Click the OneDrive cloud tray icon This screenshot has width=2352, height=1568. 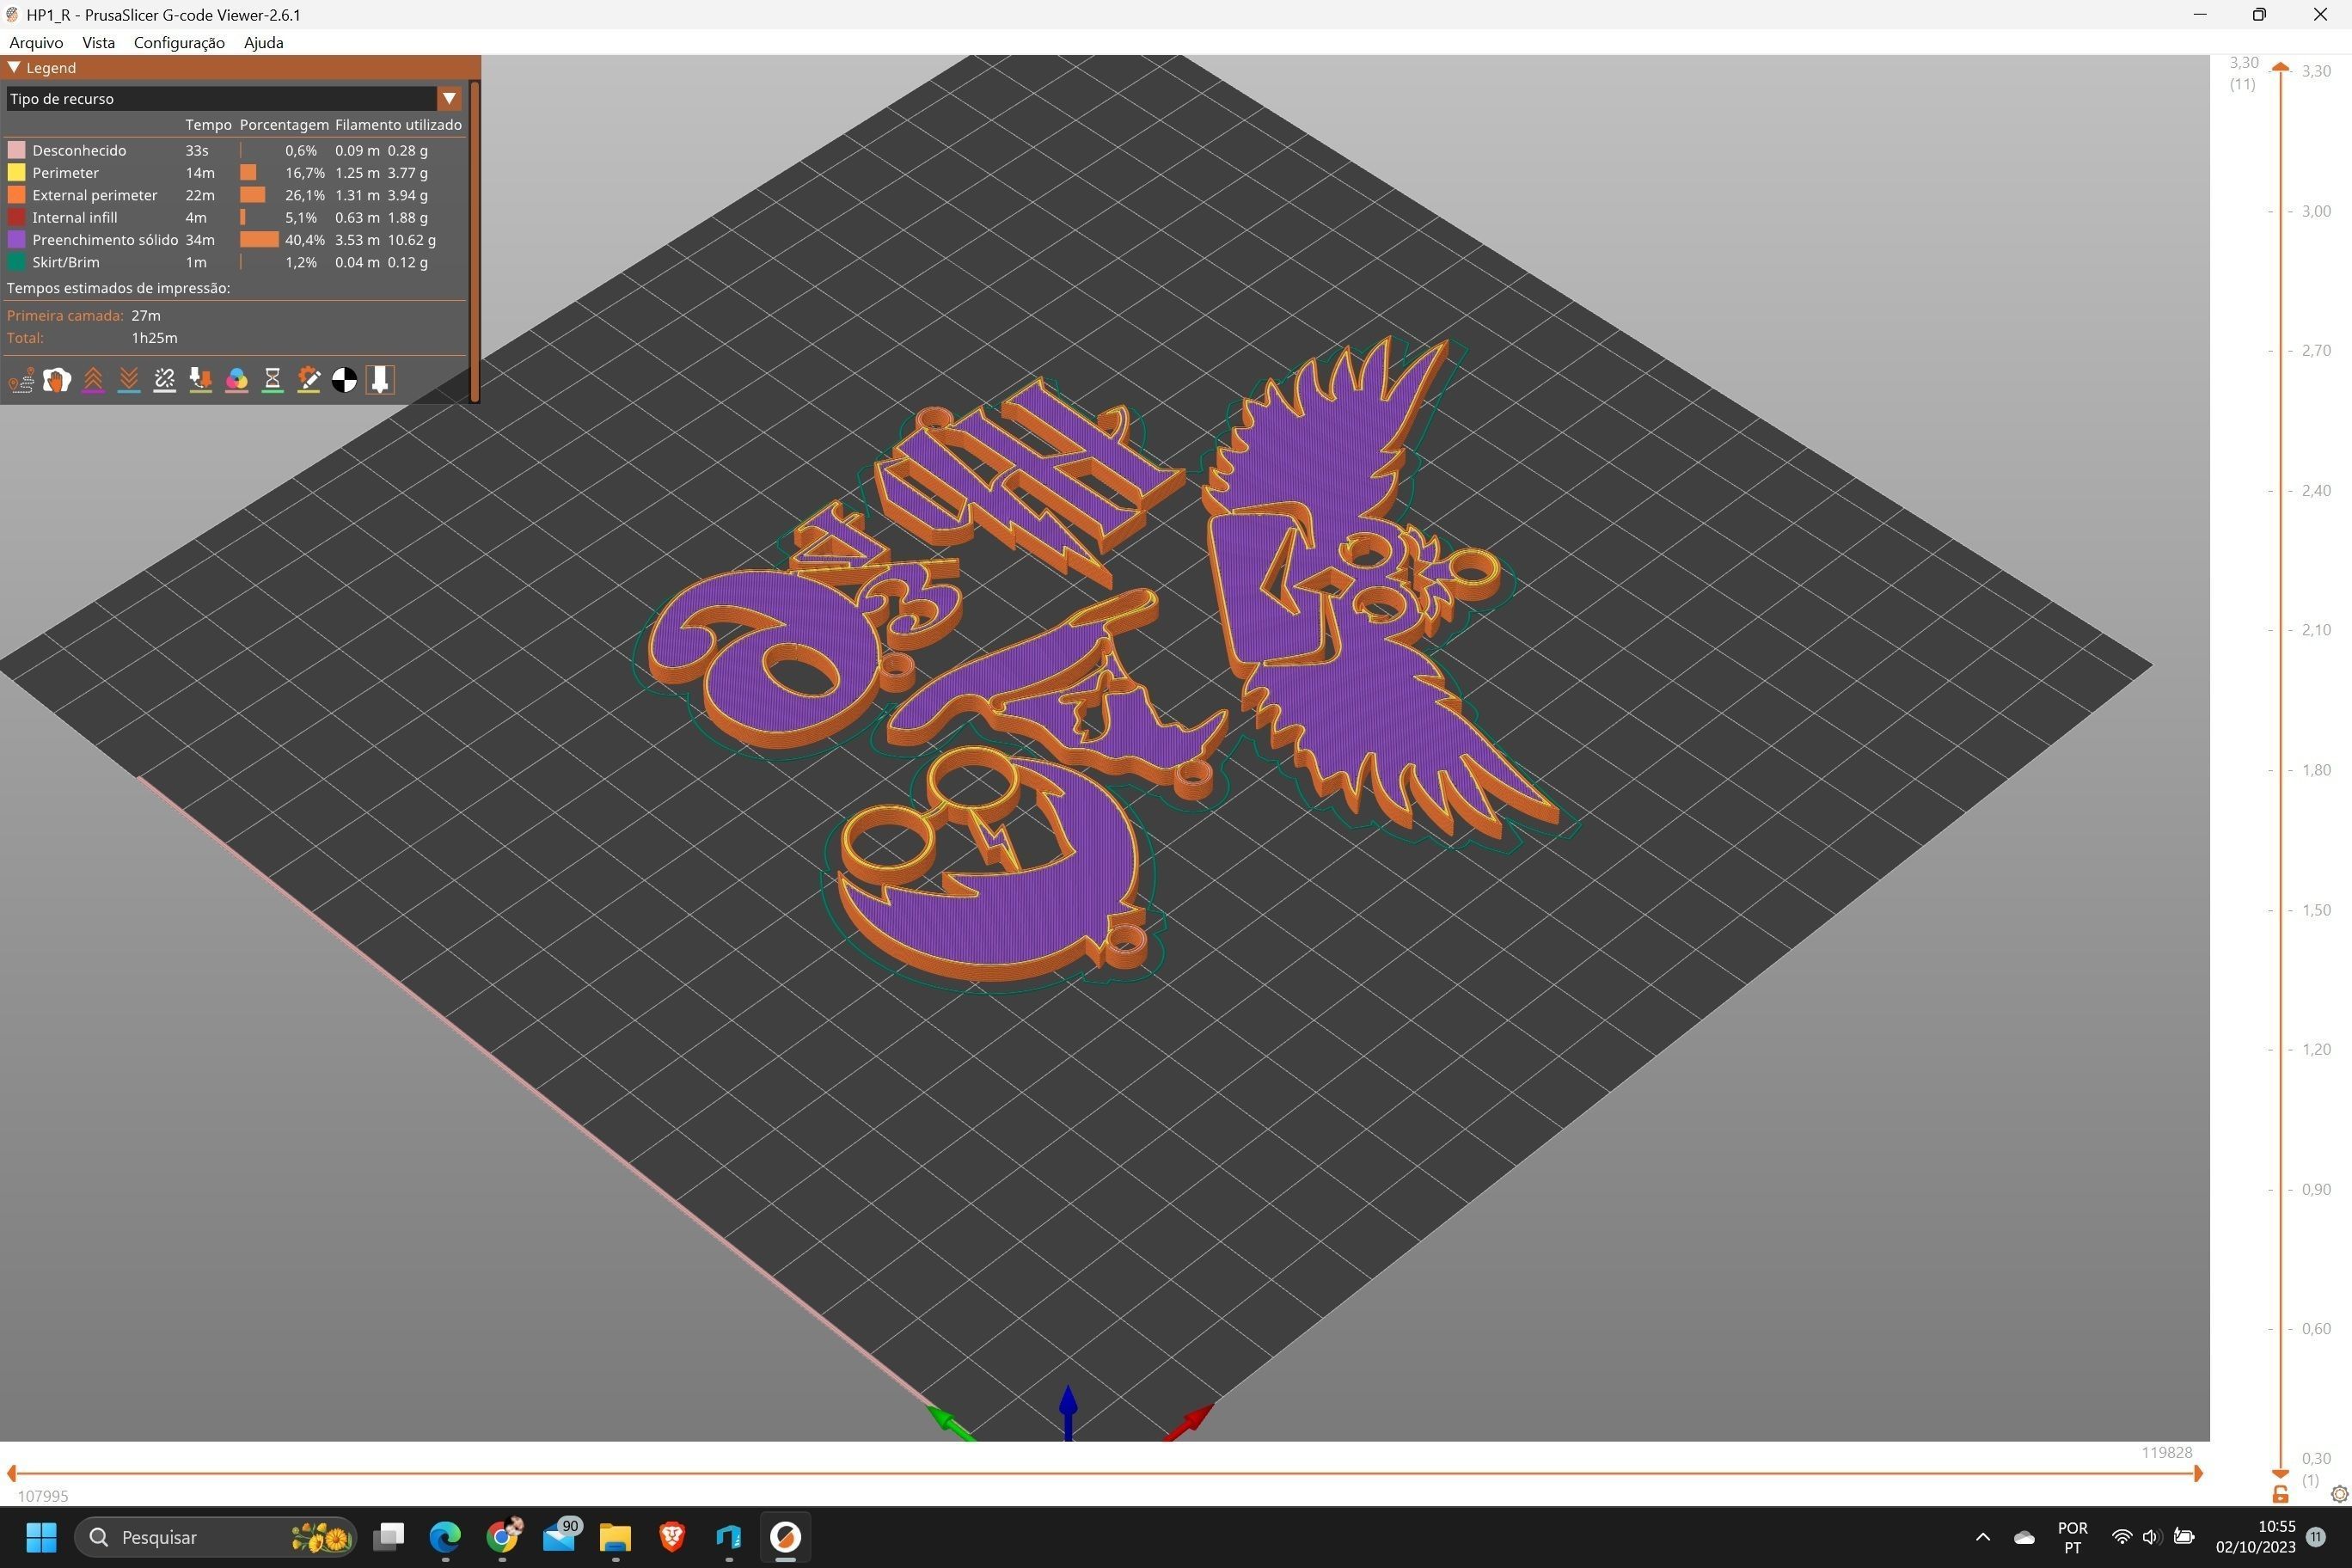tap(2024, 1537)
